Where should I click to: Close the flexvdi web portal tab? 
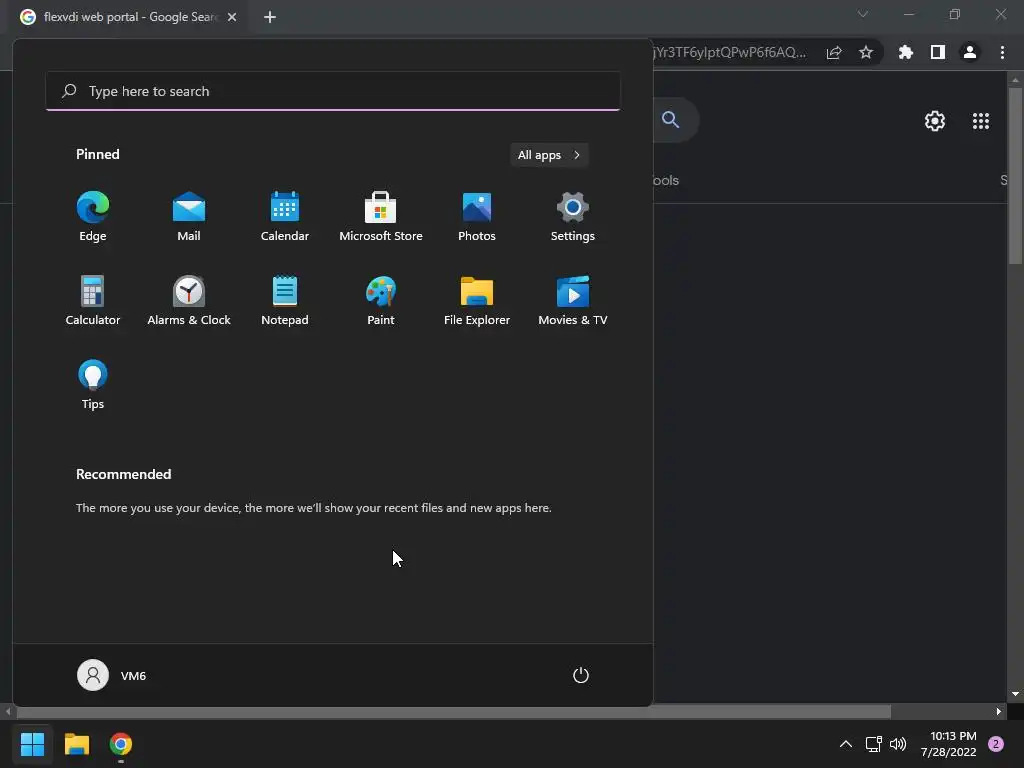(232, 17)
